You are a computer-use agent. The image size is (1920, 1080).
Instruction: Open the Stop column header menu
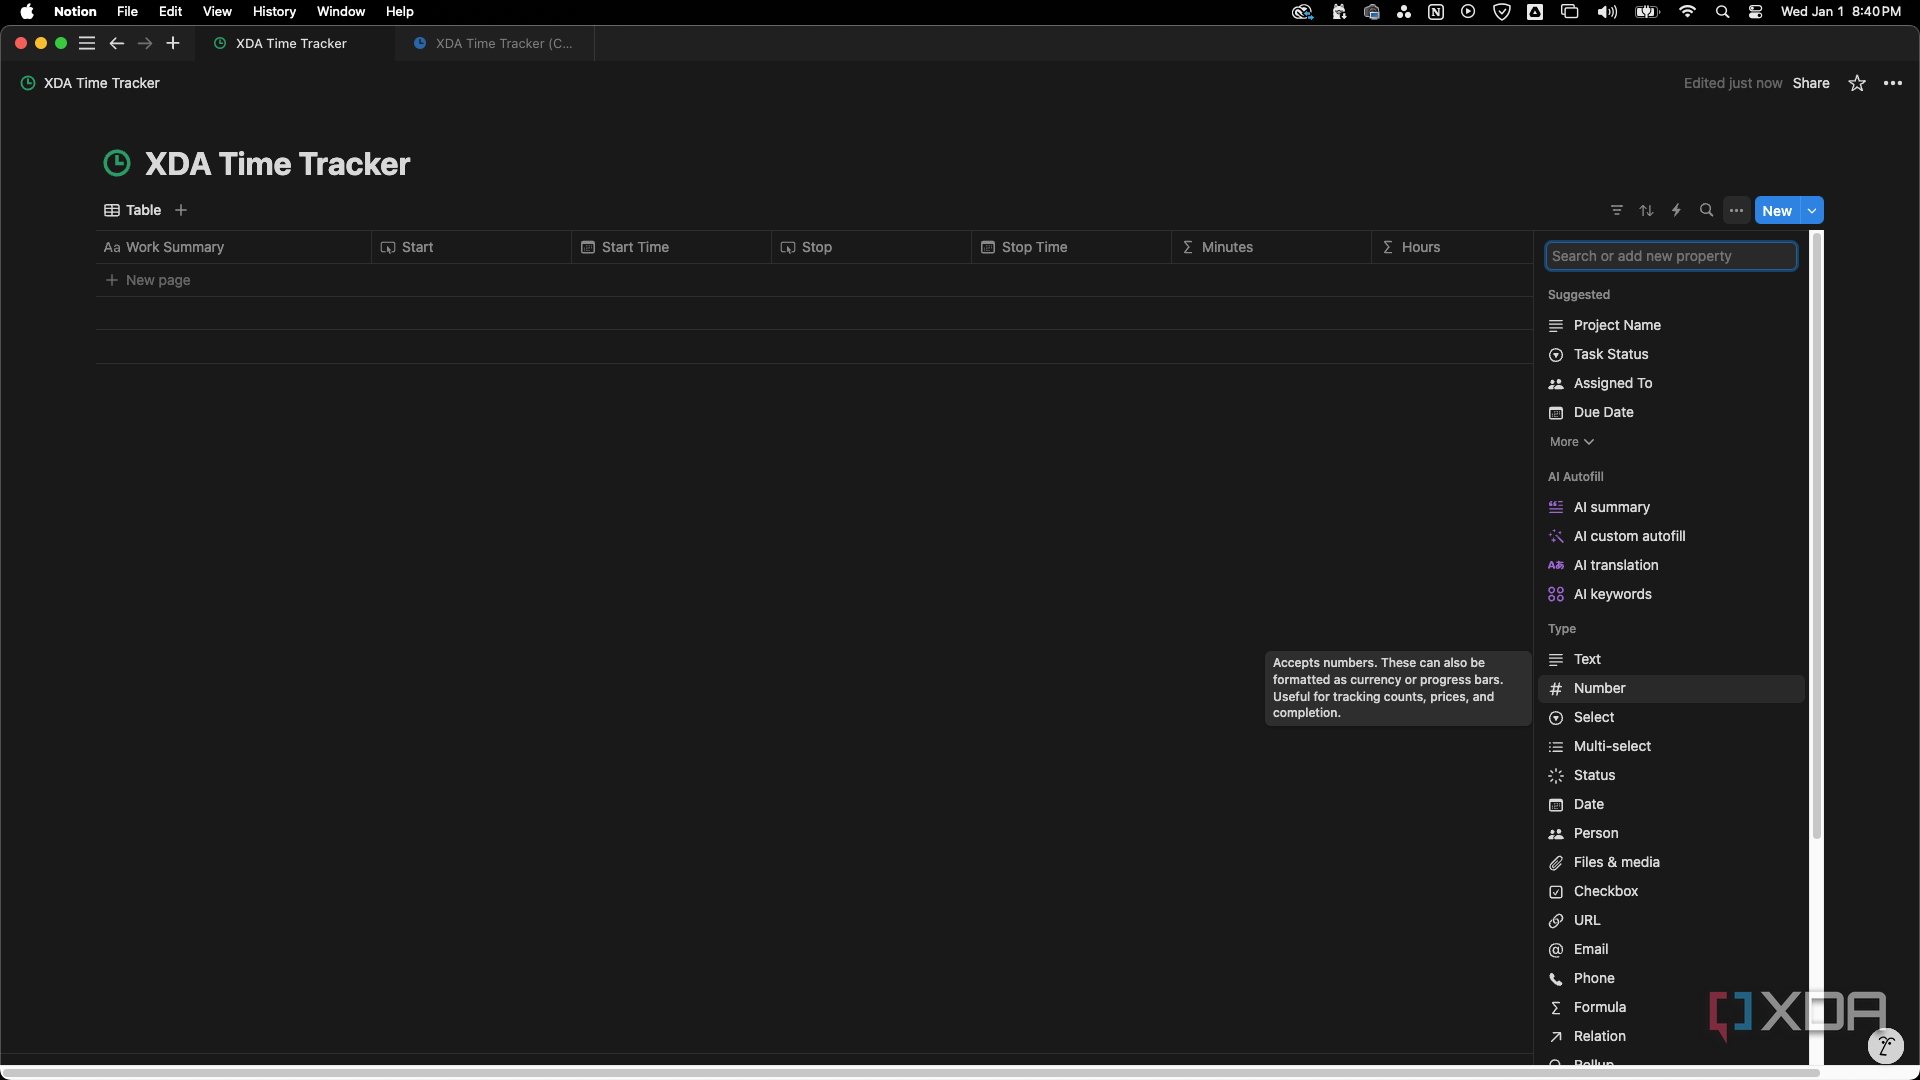tap(871, 247)
